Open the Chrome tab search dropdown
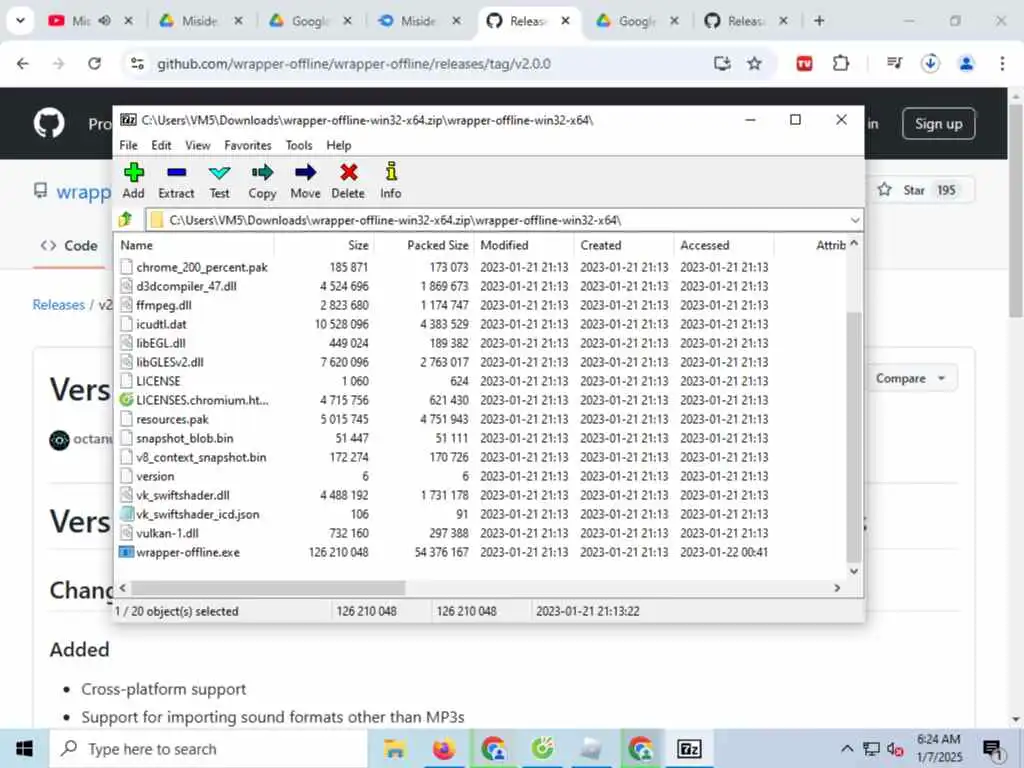The width and height of the screenshot is (1024, 768). coord(20,21)
